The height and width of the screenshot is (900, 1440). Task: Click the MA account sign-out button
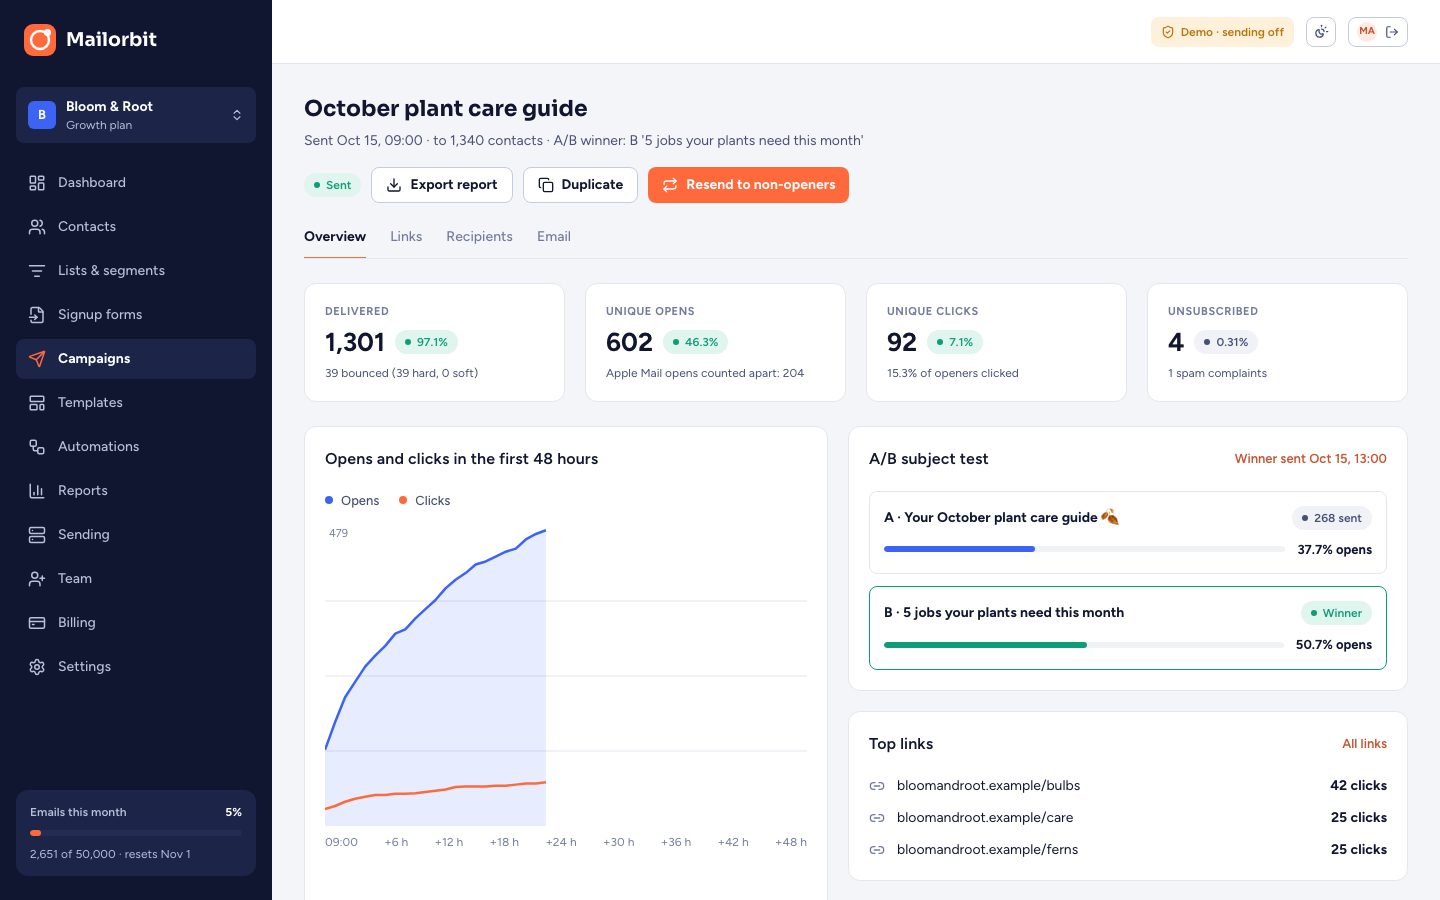(1378, 32)
